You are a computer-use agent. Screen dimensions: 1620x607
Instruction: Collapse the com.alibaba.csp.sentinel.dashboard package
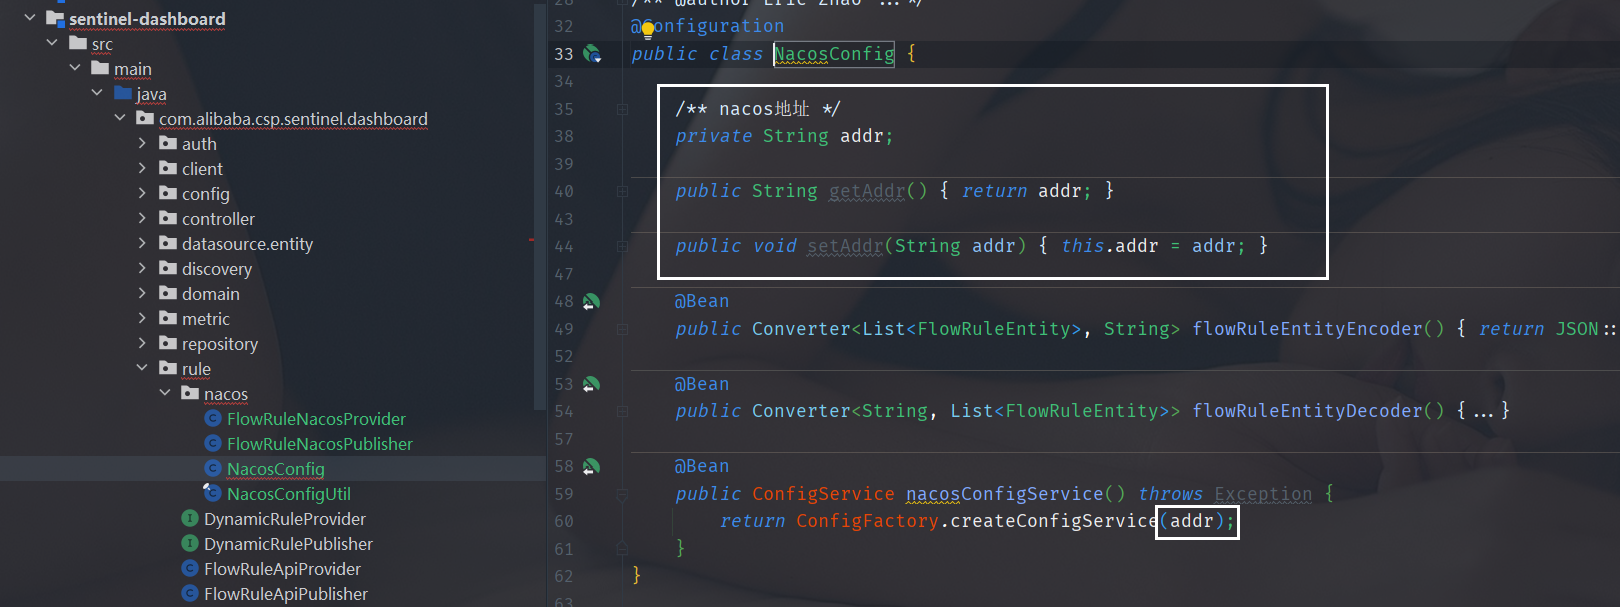point(120,118)
